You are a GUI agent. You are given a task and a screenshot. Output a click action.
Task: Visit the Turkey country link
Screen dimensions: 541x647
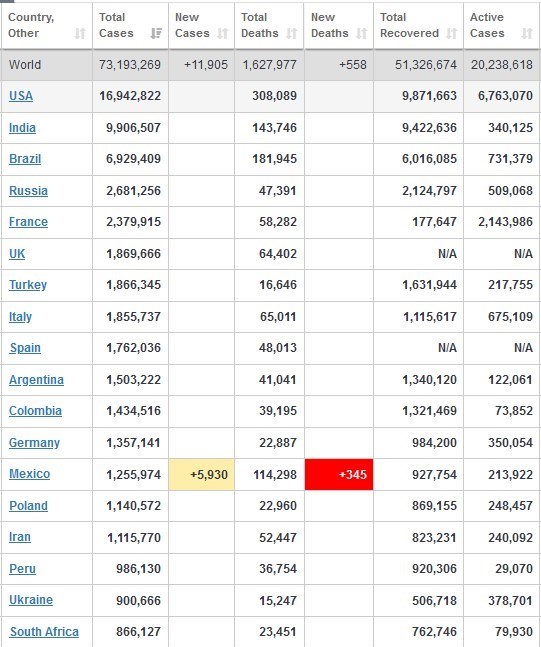tap(28, 285)
